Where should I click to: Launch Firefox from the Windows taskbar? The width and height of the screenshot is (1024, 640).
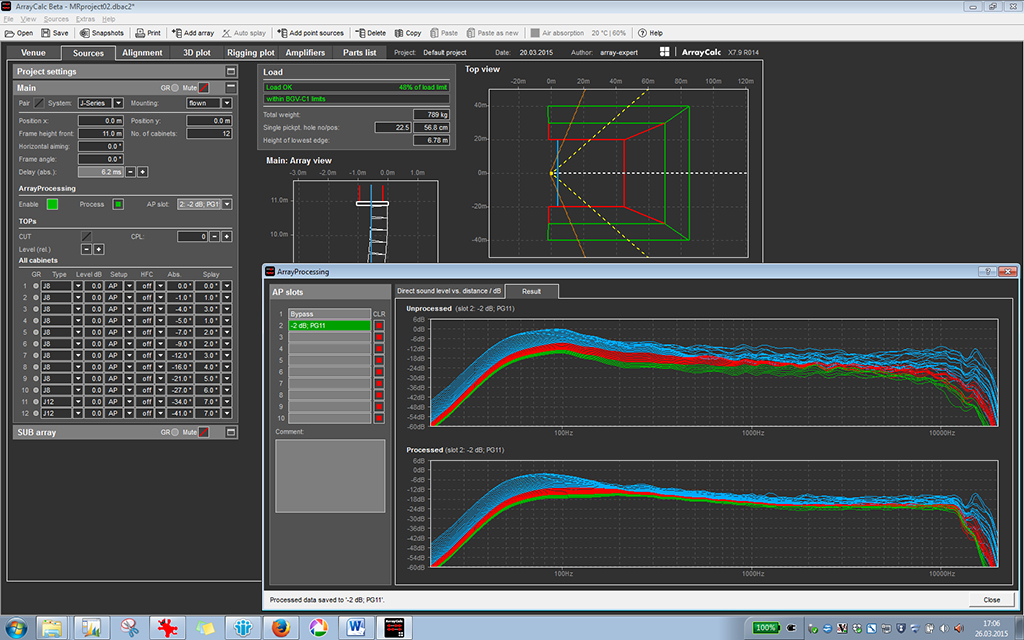click(279, 627)
